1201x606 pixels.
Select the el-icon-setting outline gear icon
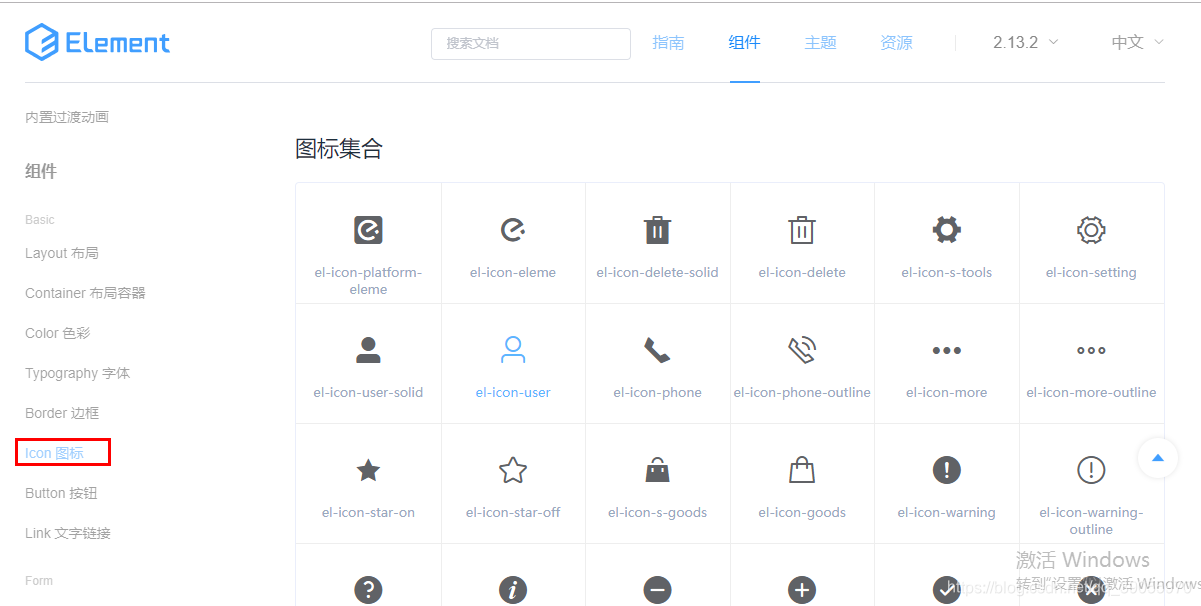point(1091,230)
